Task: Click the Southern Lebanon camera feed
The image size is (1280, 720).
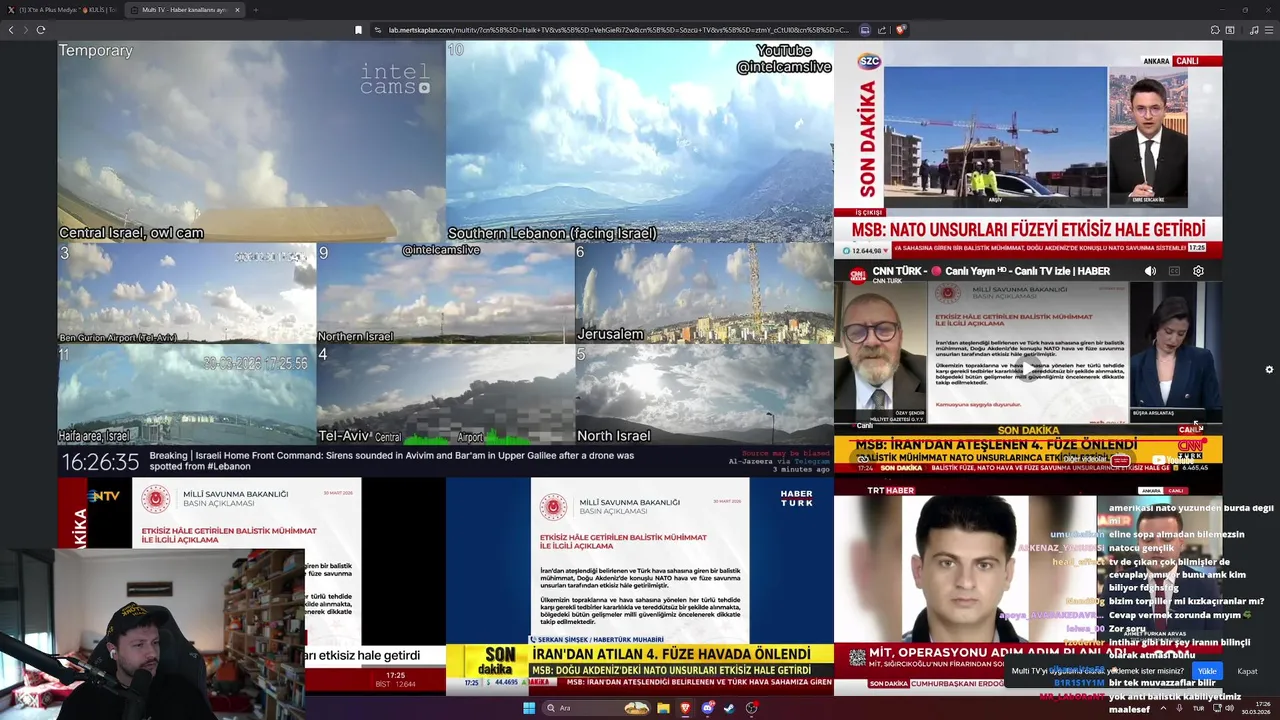Action: 639,141
